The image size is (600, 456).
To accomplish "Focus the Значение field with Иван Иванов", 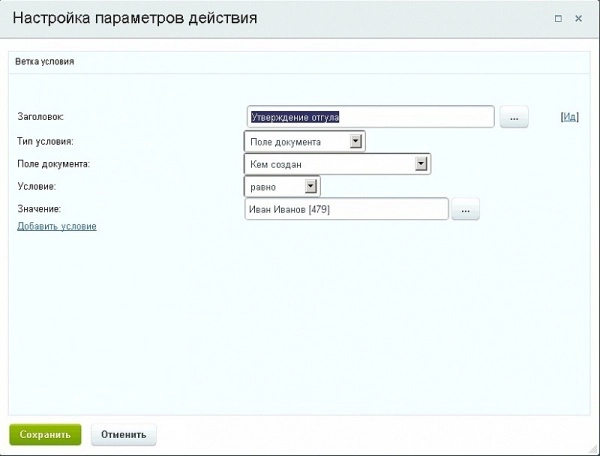I will (346, 210).
